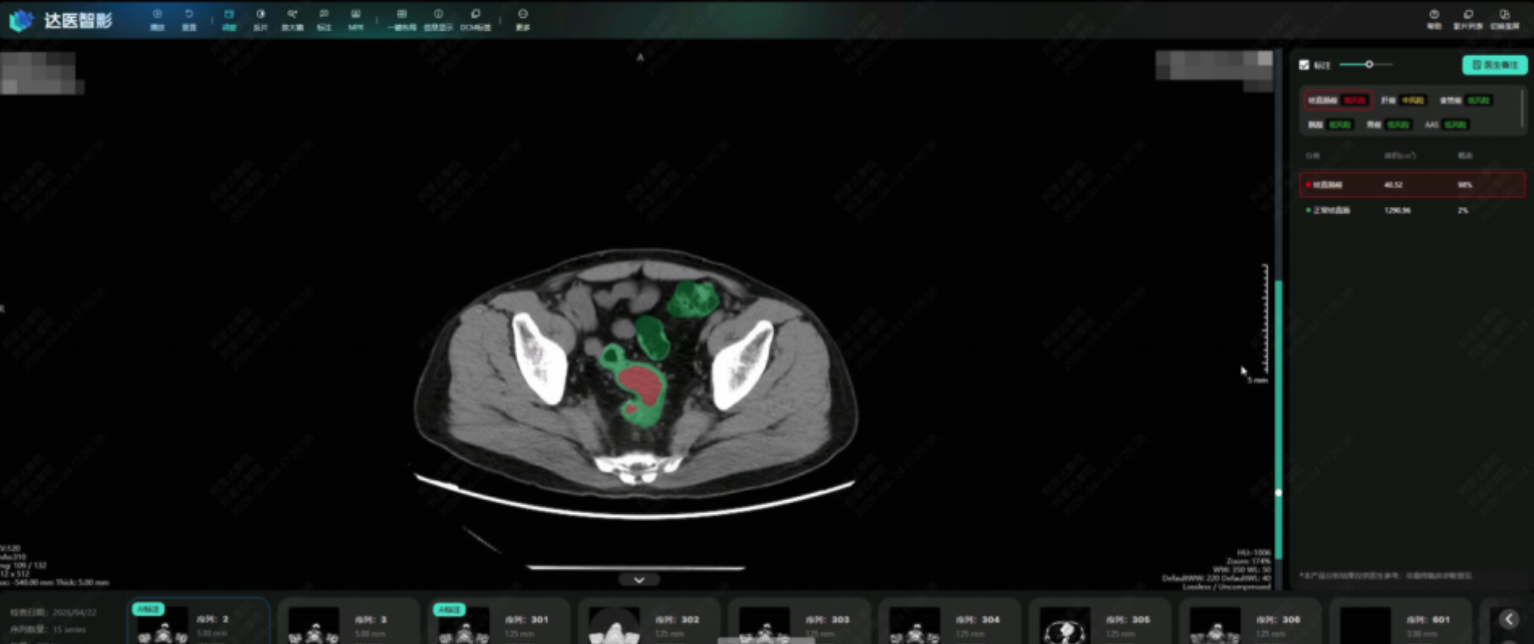
Task: Toggle the 反片 image invert mode
Action: [260, 19]
